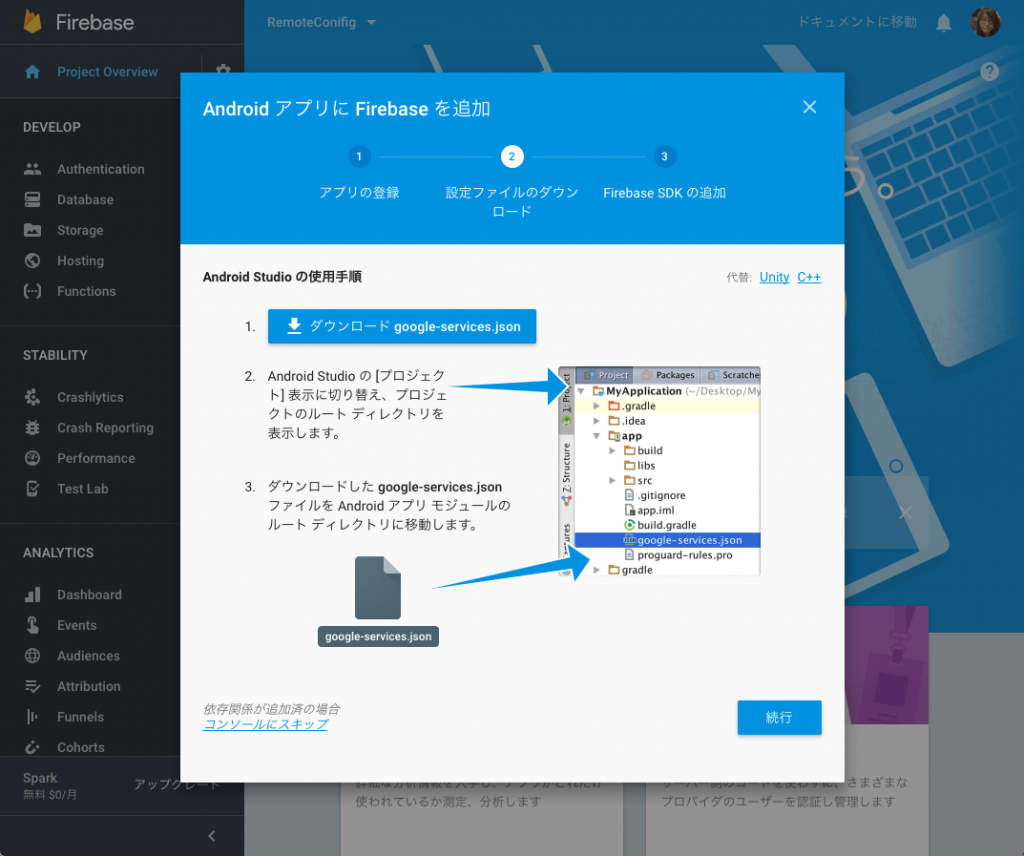The height and width of the screenshot is (856, 1024).
Task: Click the Functions brackets icon
Action: tap(32, 291)
